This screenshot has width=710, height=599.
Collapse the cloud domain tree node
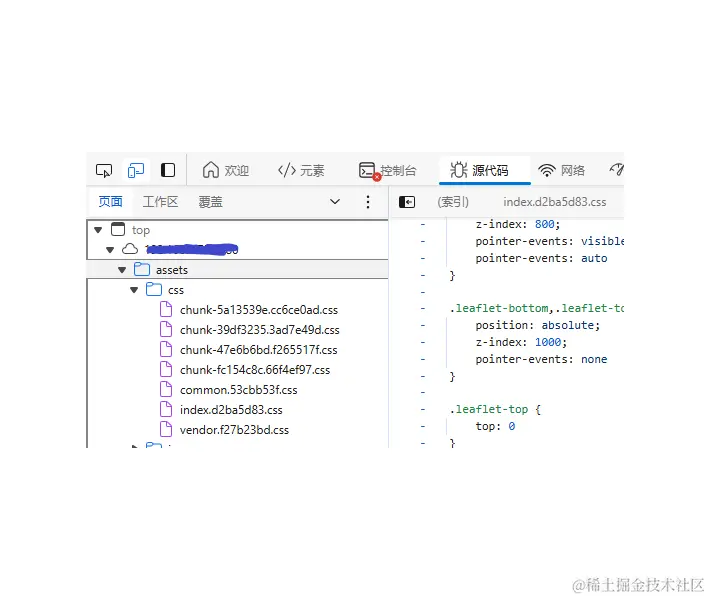click(x=110, y=249)
